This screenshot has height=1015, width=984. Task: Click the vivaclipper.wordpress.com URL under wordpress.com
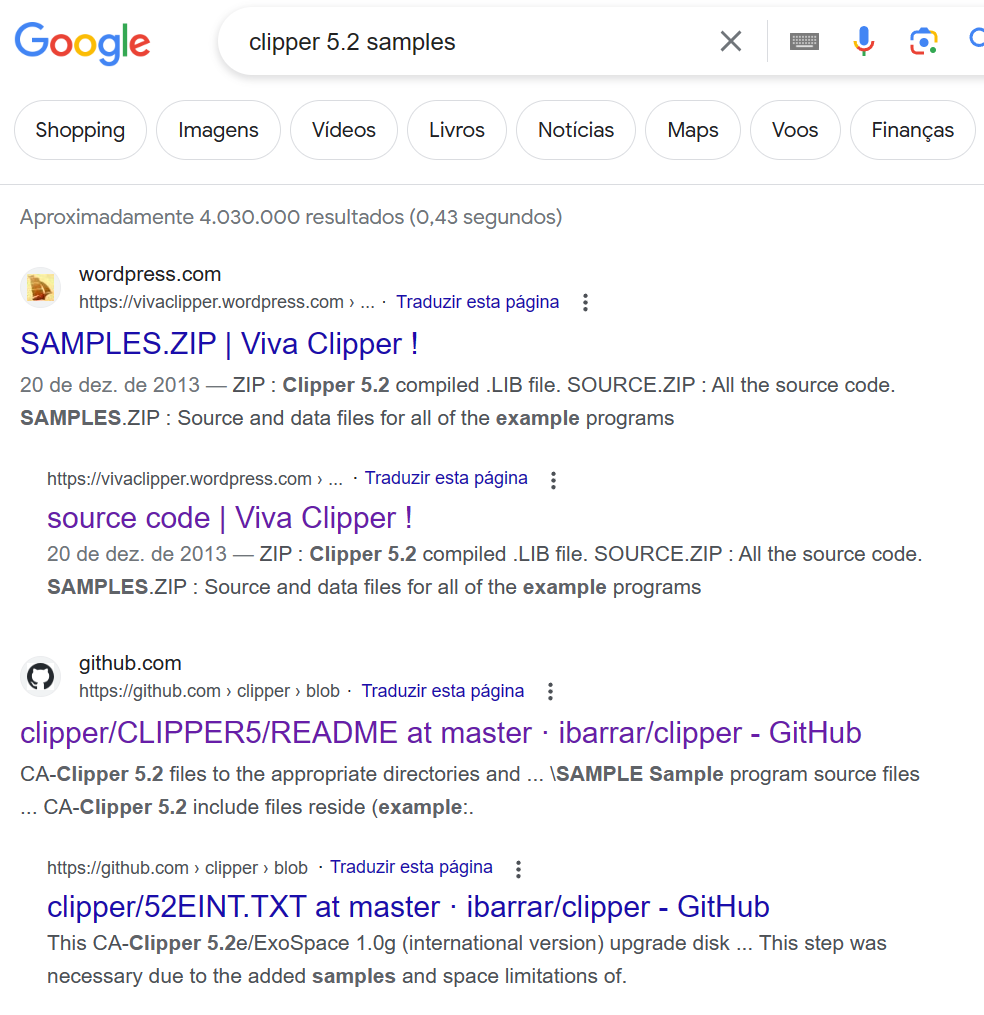pyautogui.click(x=227, y=302)
